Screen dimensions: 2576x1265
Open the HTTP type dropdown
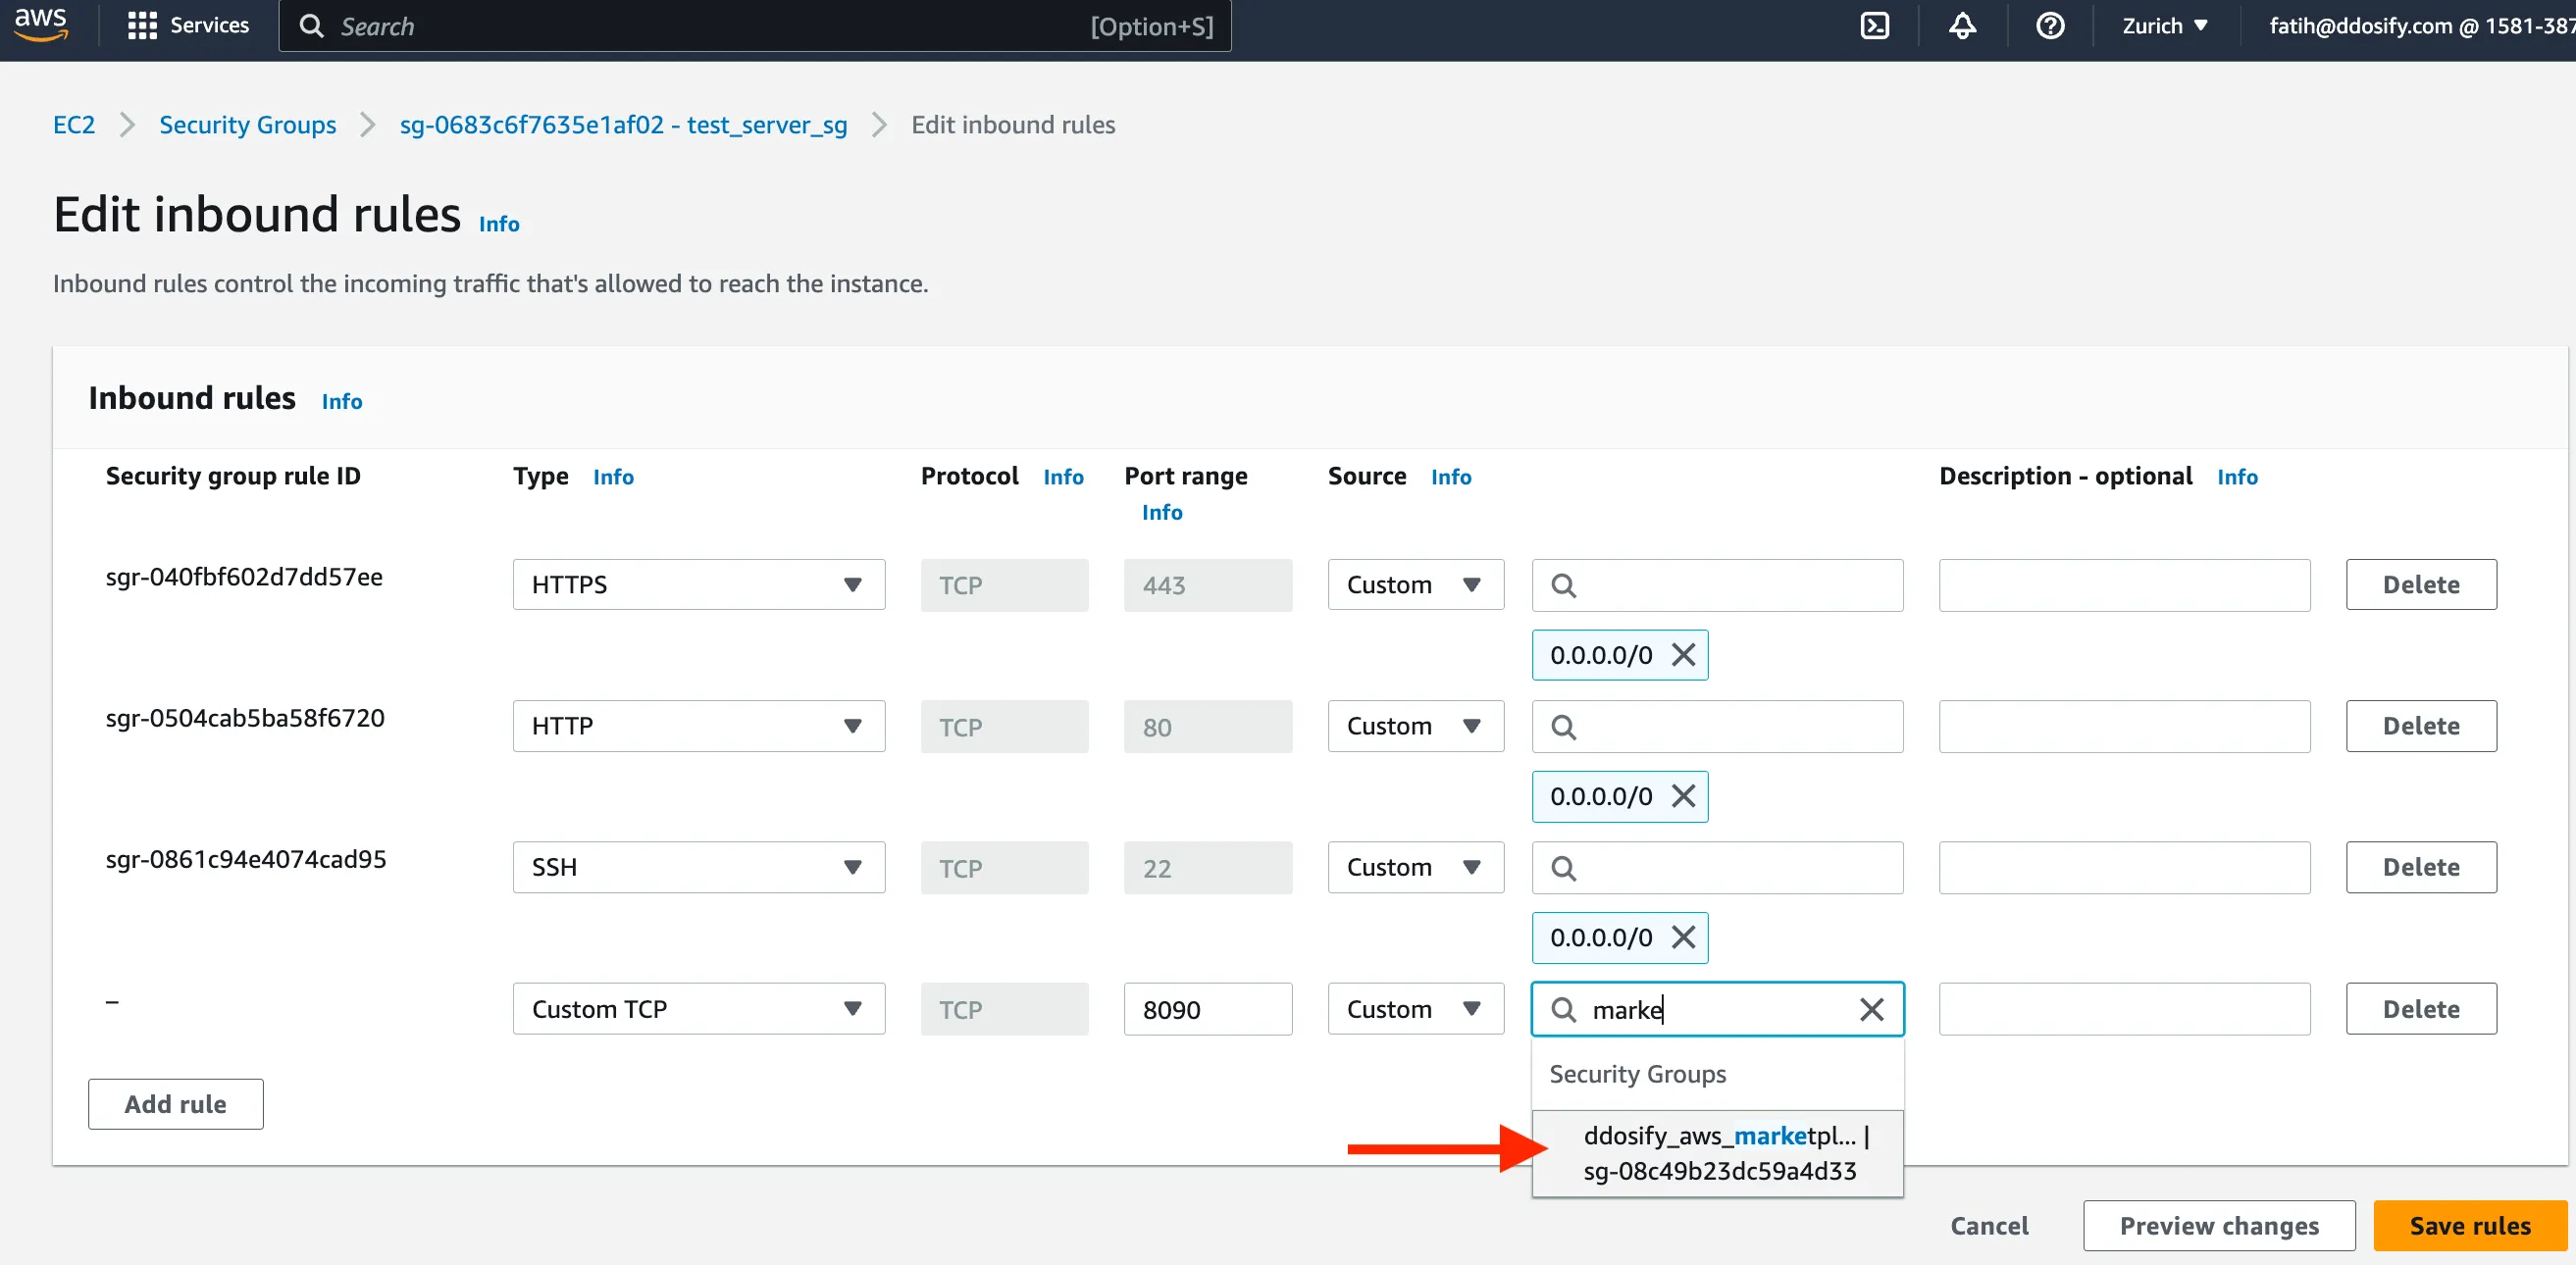click(699, 726)
